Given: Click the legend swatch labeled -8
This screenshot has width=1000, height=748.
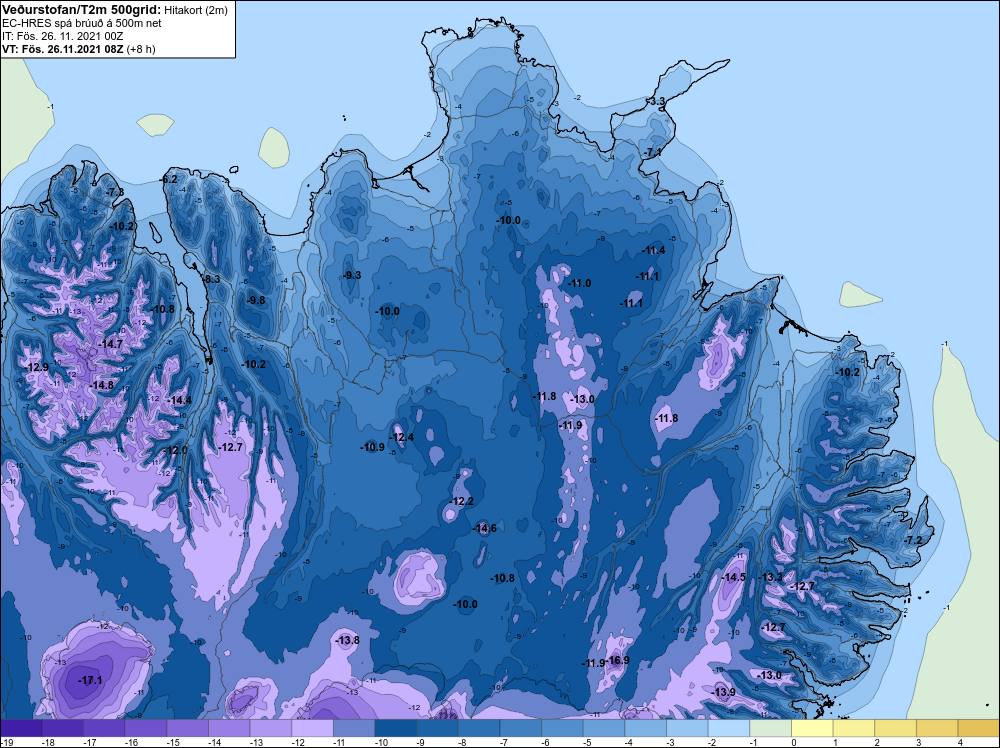Looking at the screenshot, I should point(479,728).
